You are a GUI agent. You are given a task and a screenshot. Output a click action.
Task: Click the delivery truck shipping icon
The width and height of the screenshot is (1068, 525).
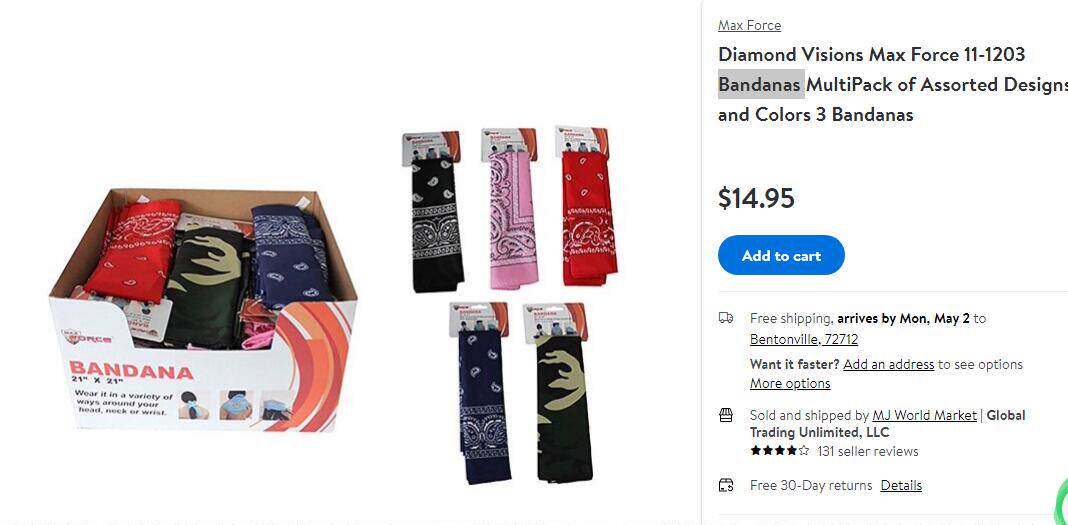click(x=726, y=318)
